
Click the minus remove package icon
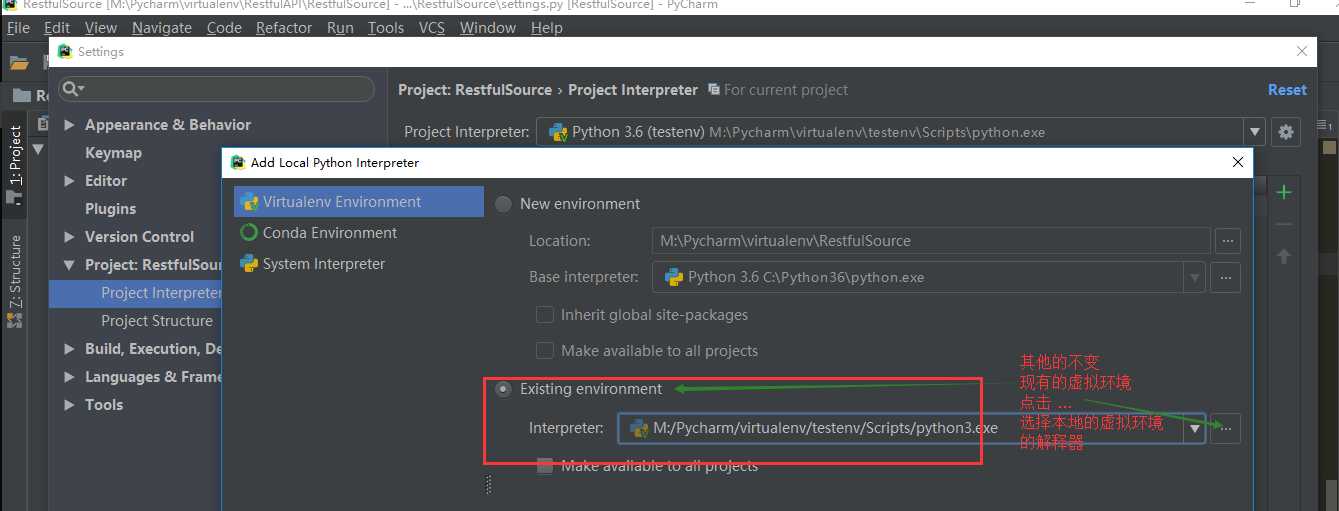coord(1285,224)
